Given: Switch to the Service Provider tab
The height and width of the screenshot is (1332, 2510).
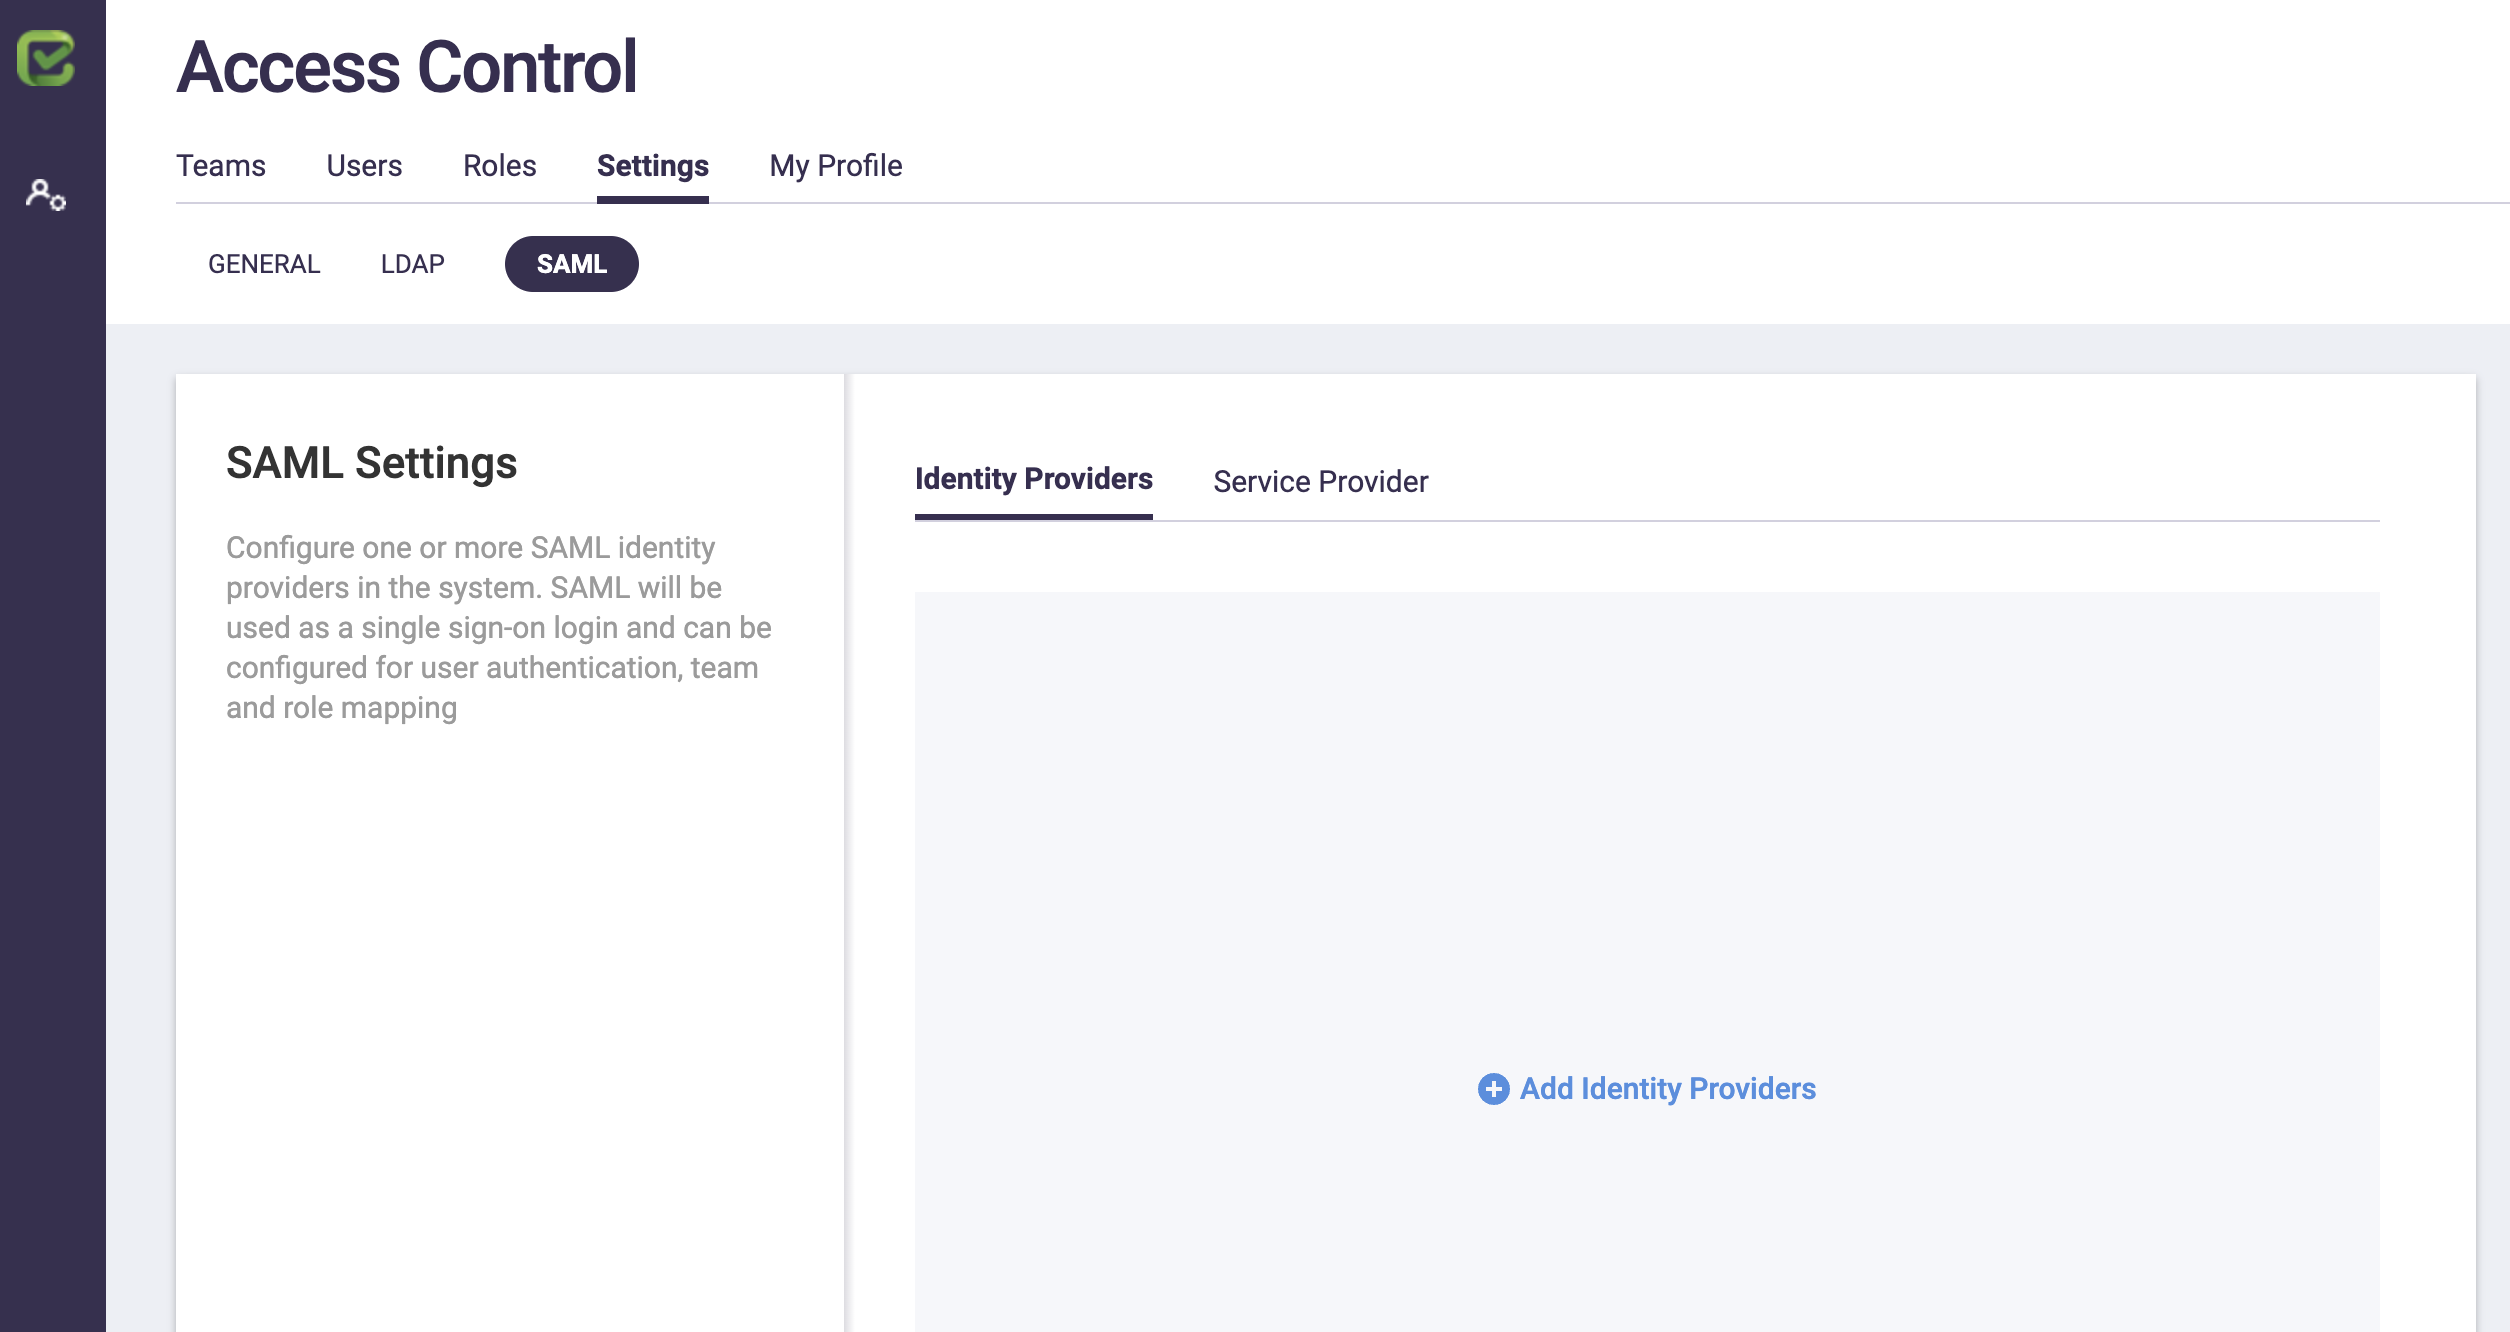Looking at the screenshot, I should coord(1320,482).
